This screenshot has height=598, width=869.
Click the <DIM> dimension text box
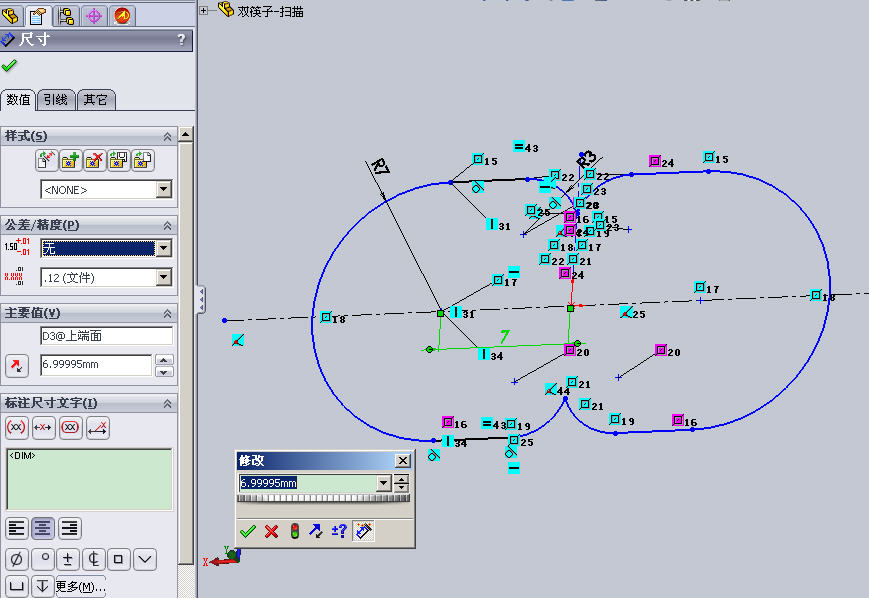tap(89, 479)
